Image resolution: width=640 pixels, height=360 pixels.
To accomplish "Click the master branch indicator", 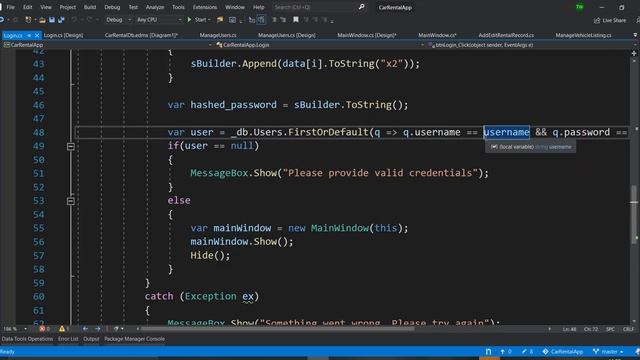I will tap(608, 351).
